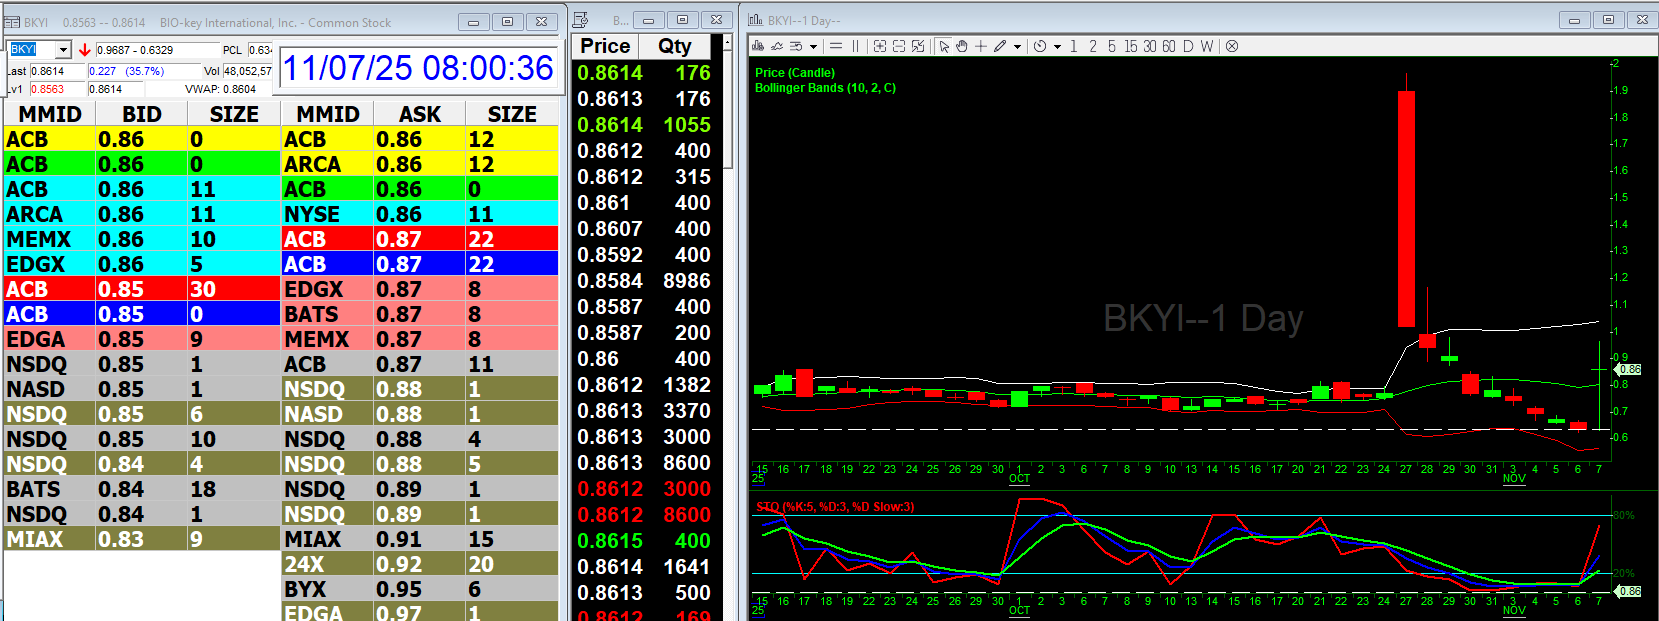Expand the dropdown arrow beside the clock icon
The width and height of the screenshot is (1659, 621).
(x=1057, y=46)
